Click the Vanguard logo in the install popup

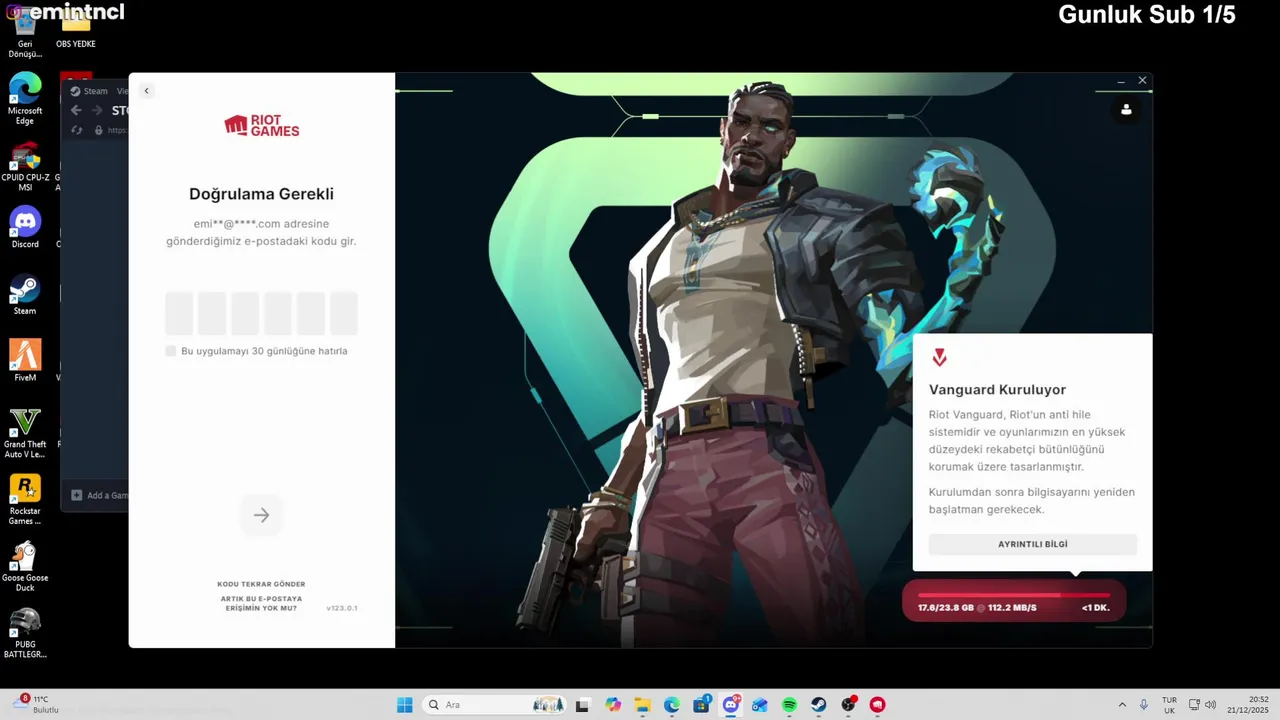[x=939, y=358]
